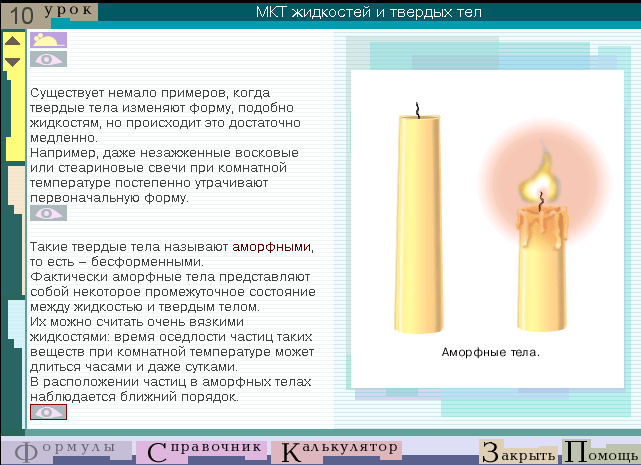Viewport: 641px width, 465px height.
Task: Click the purple mouse icon
Action: [x=48, y=40]
